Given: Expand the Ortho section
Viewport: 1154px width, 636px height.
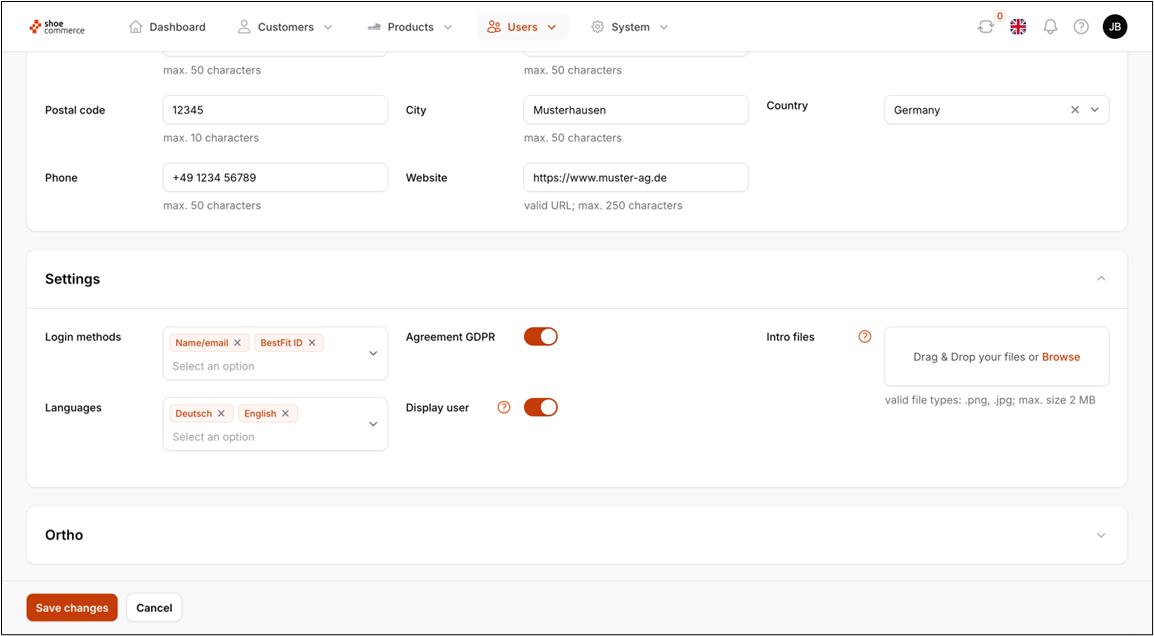Looking at the screenshot, I should pyautogui.click(x=1101, y=535).
